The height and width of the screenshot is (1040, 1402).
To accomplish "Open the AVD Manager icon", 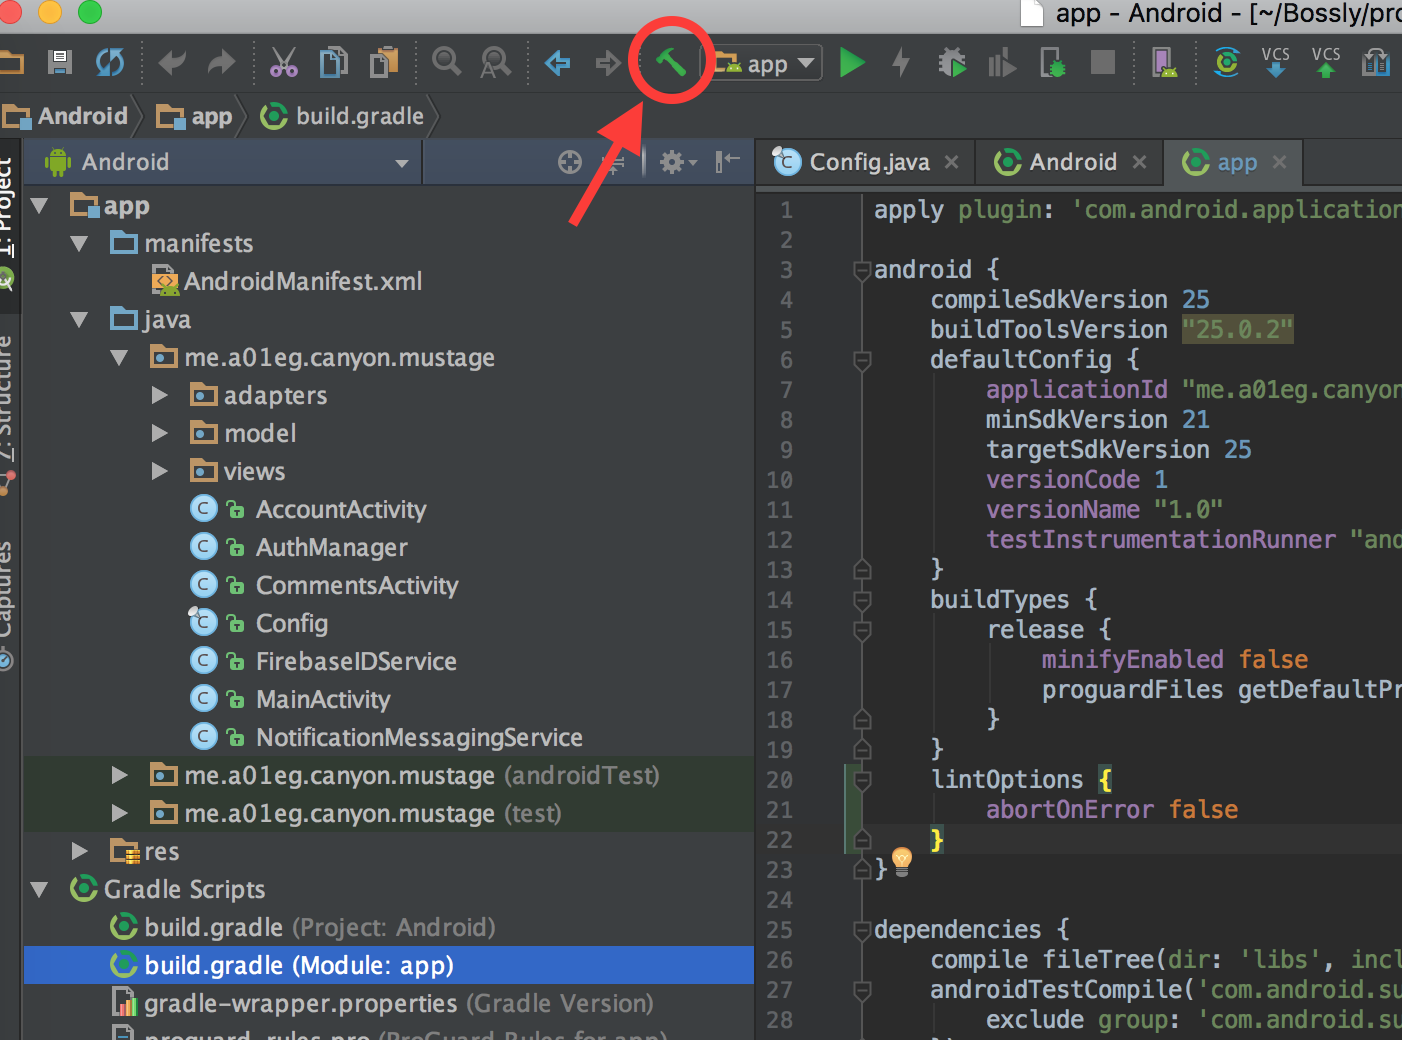I will (x=1164, y=63).
